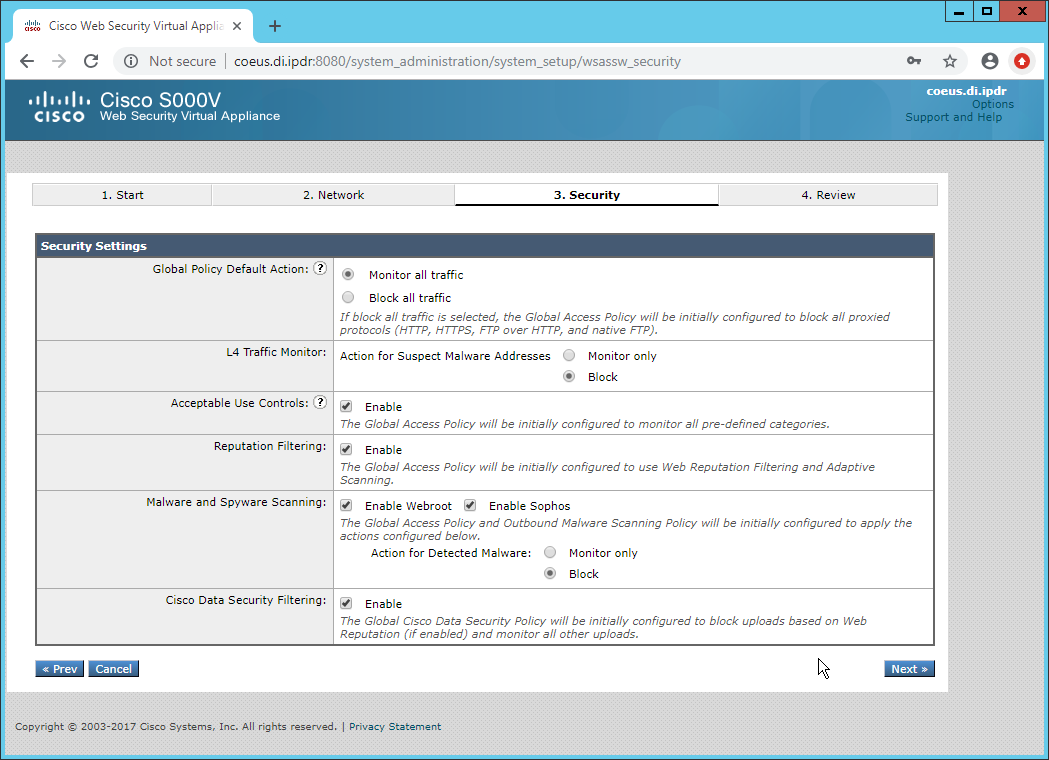
Task: Click the Cancel button
Action: [114, 668]
